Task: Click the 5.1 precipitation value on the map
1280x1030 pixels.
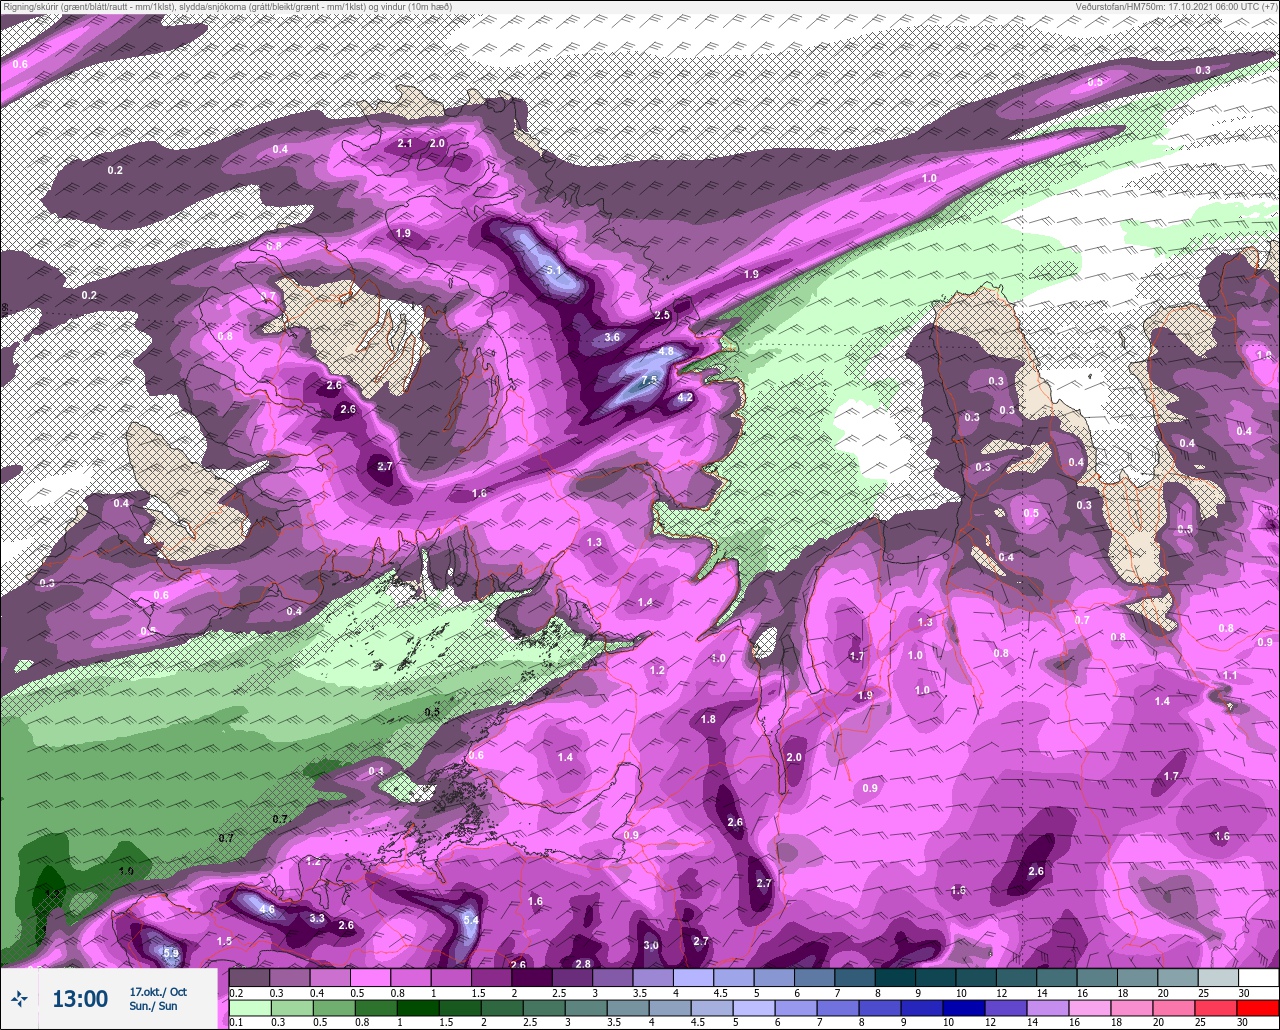Action: point(555,270)
